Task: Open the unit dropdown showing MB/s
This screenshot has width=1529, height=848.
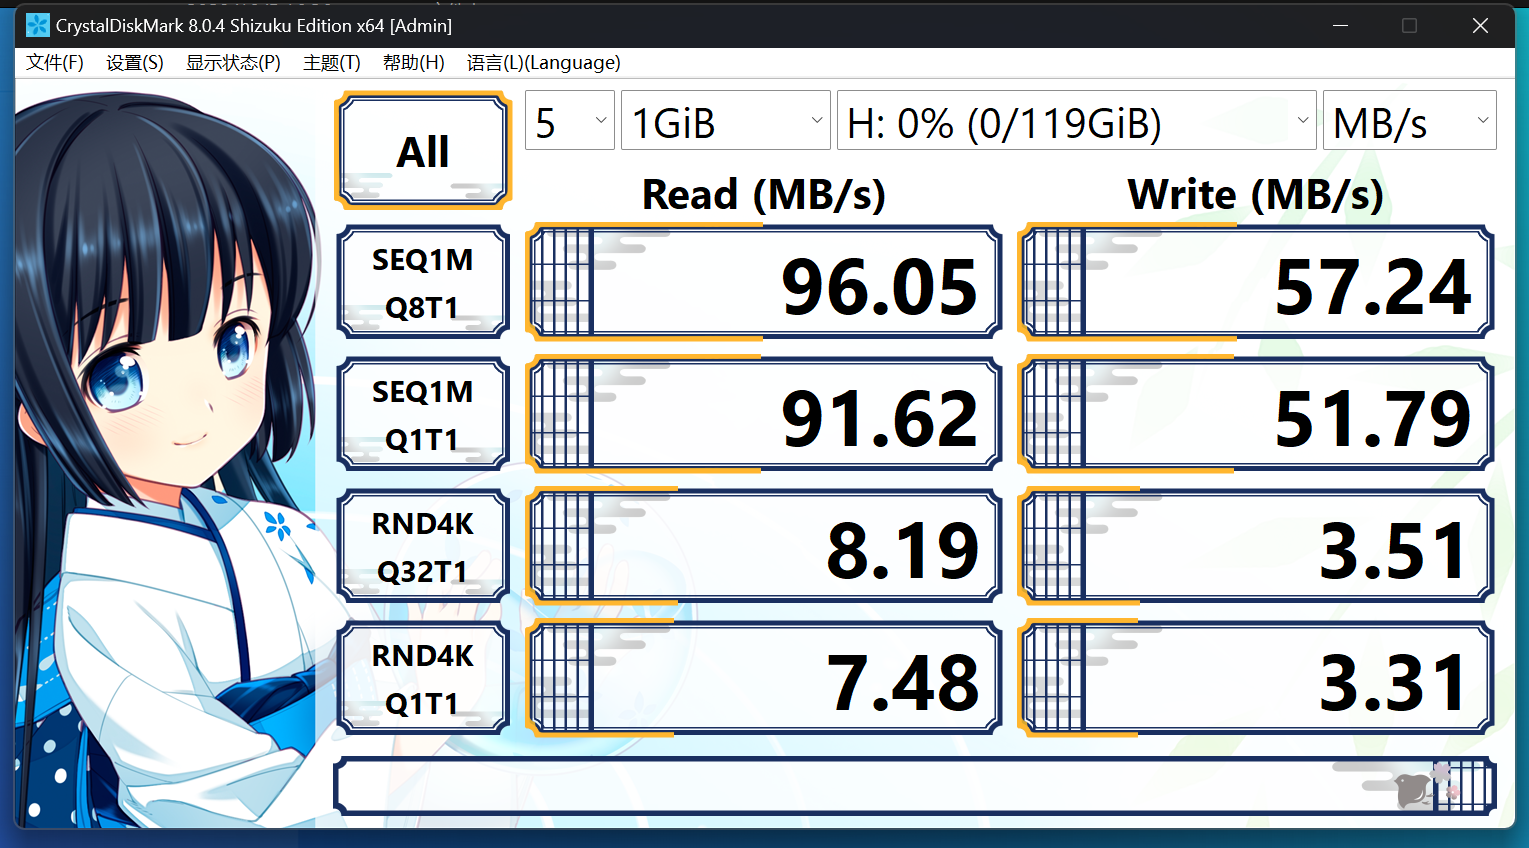Action: pyautogui.click(x=1410, y=120)
